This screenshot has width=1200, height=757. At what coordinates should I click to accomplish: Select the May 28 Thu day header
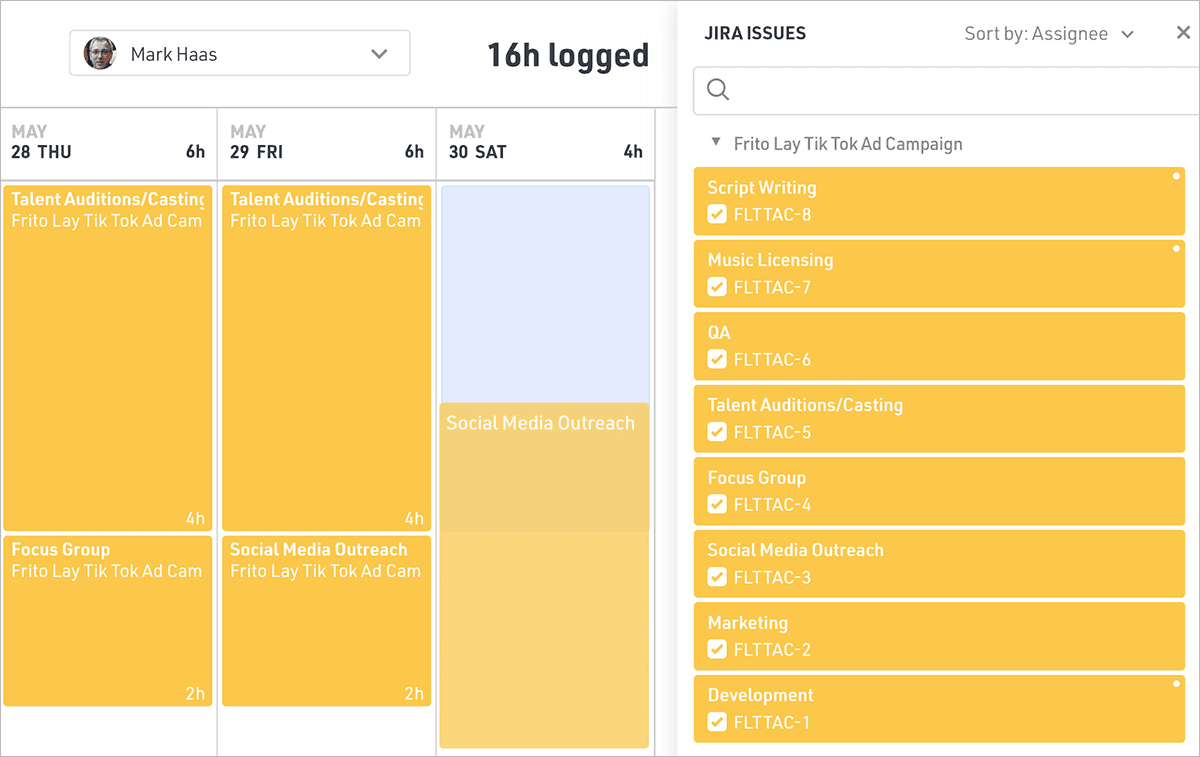[x=108, y=142]
